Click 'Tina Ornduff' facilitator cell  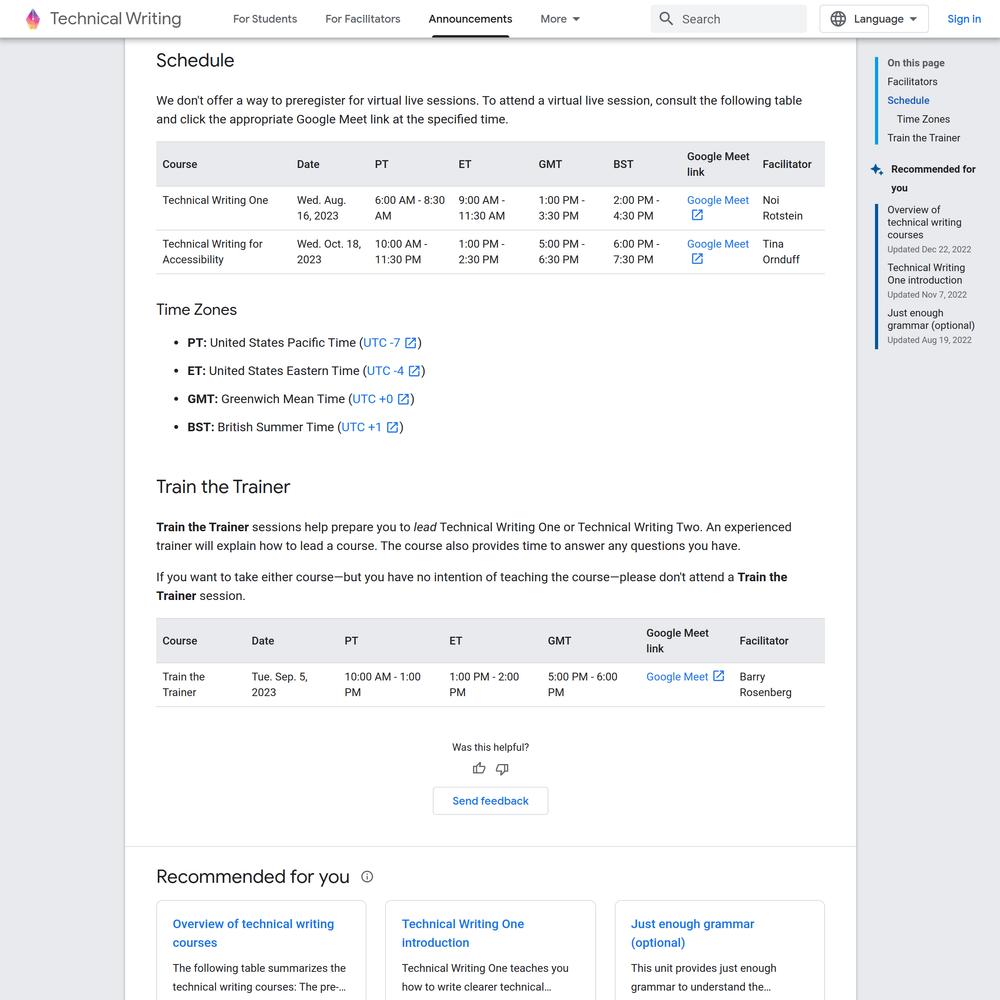click(781, 251)
